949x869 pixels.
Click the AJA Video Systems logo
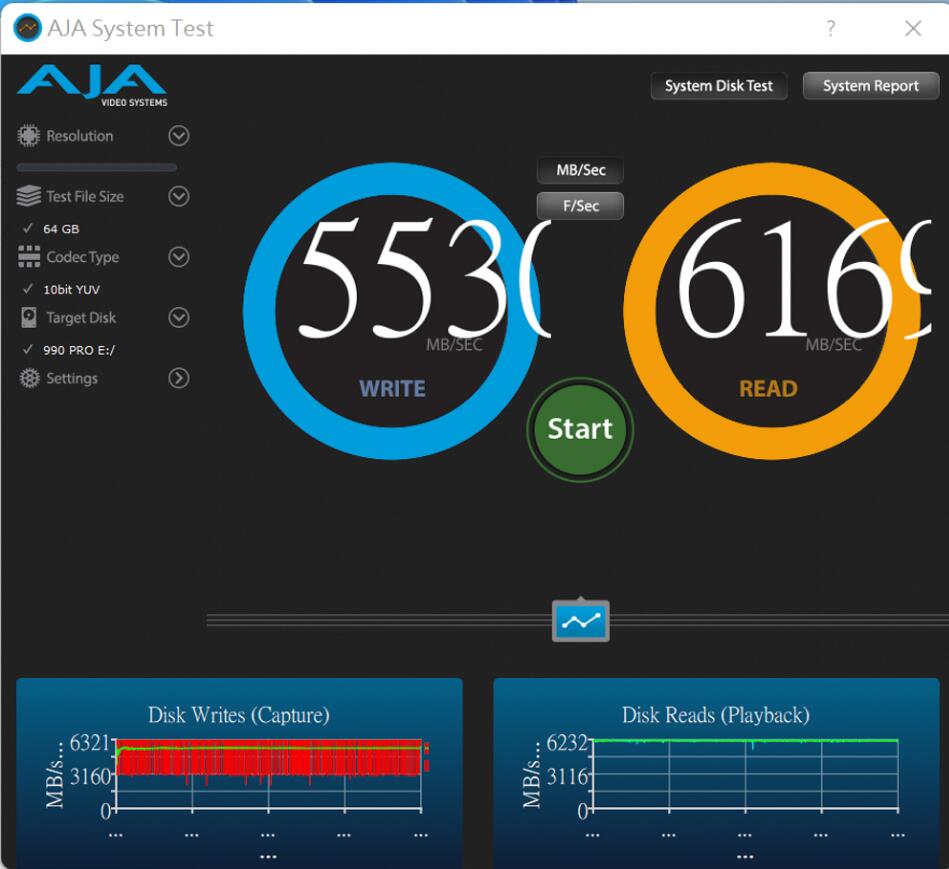click(x=92, y=85)
